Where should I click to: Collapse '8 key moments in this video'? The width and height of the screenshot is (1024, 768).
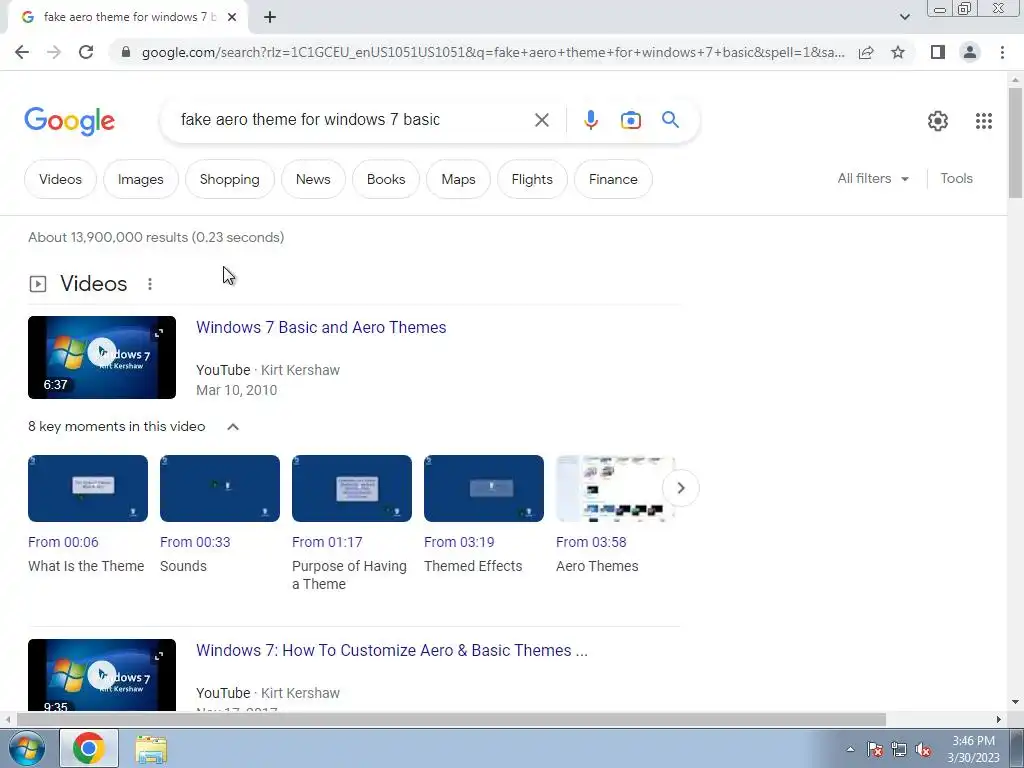point(232,426)
